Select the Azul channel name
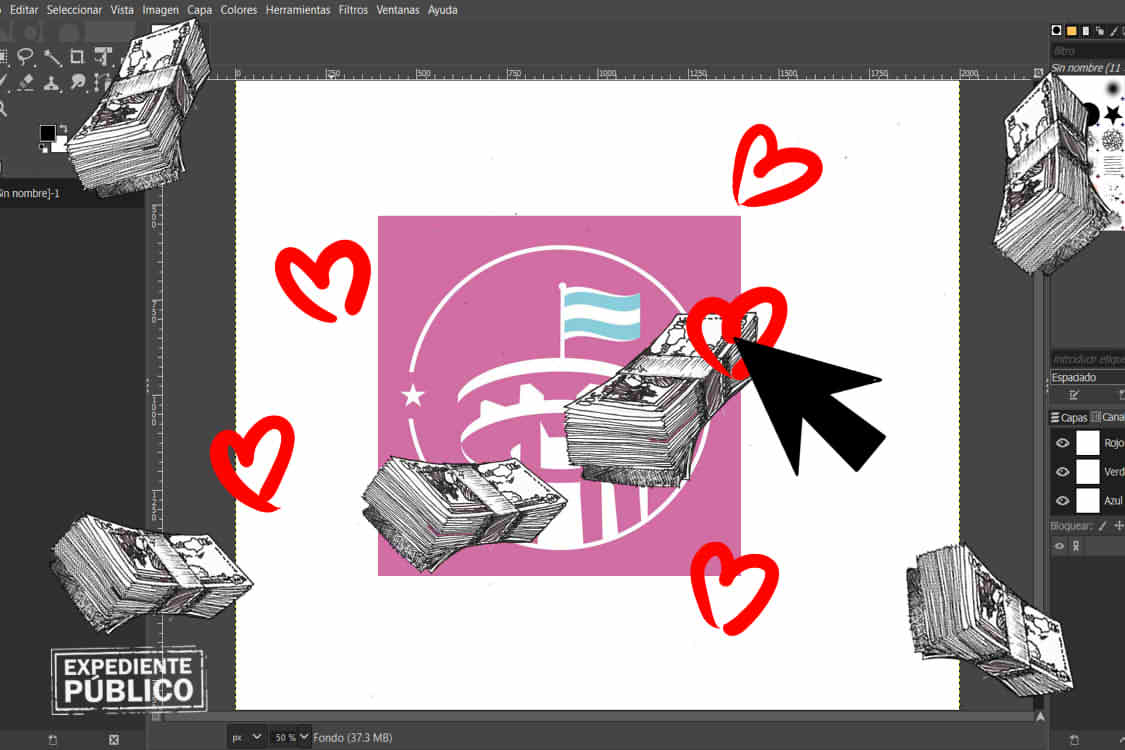This screenshot has width=1125, height=750. (x=1114, y=500)
